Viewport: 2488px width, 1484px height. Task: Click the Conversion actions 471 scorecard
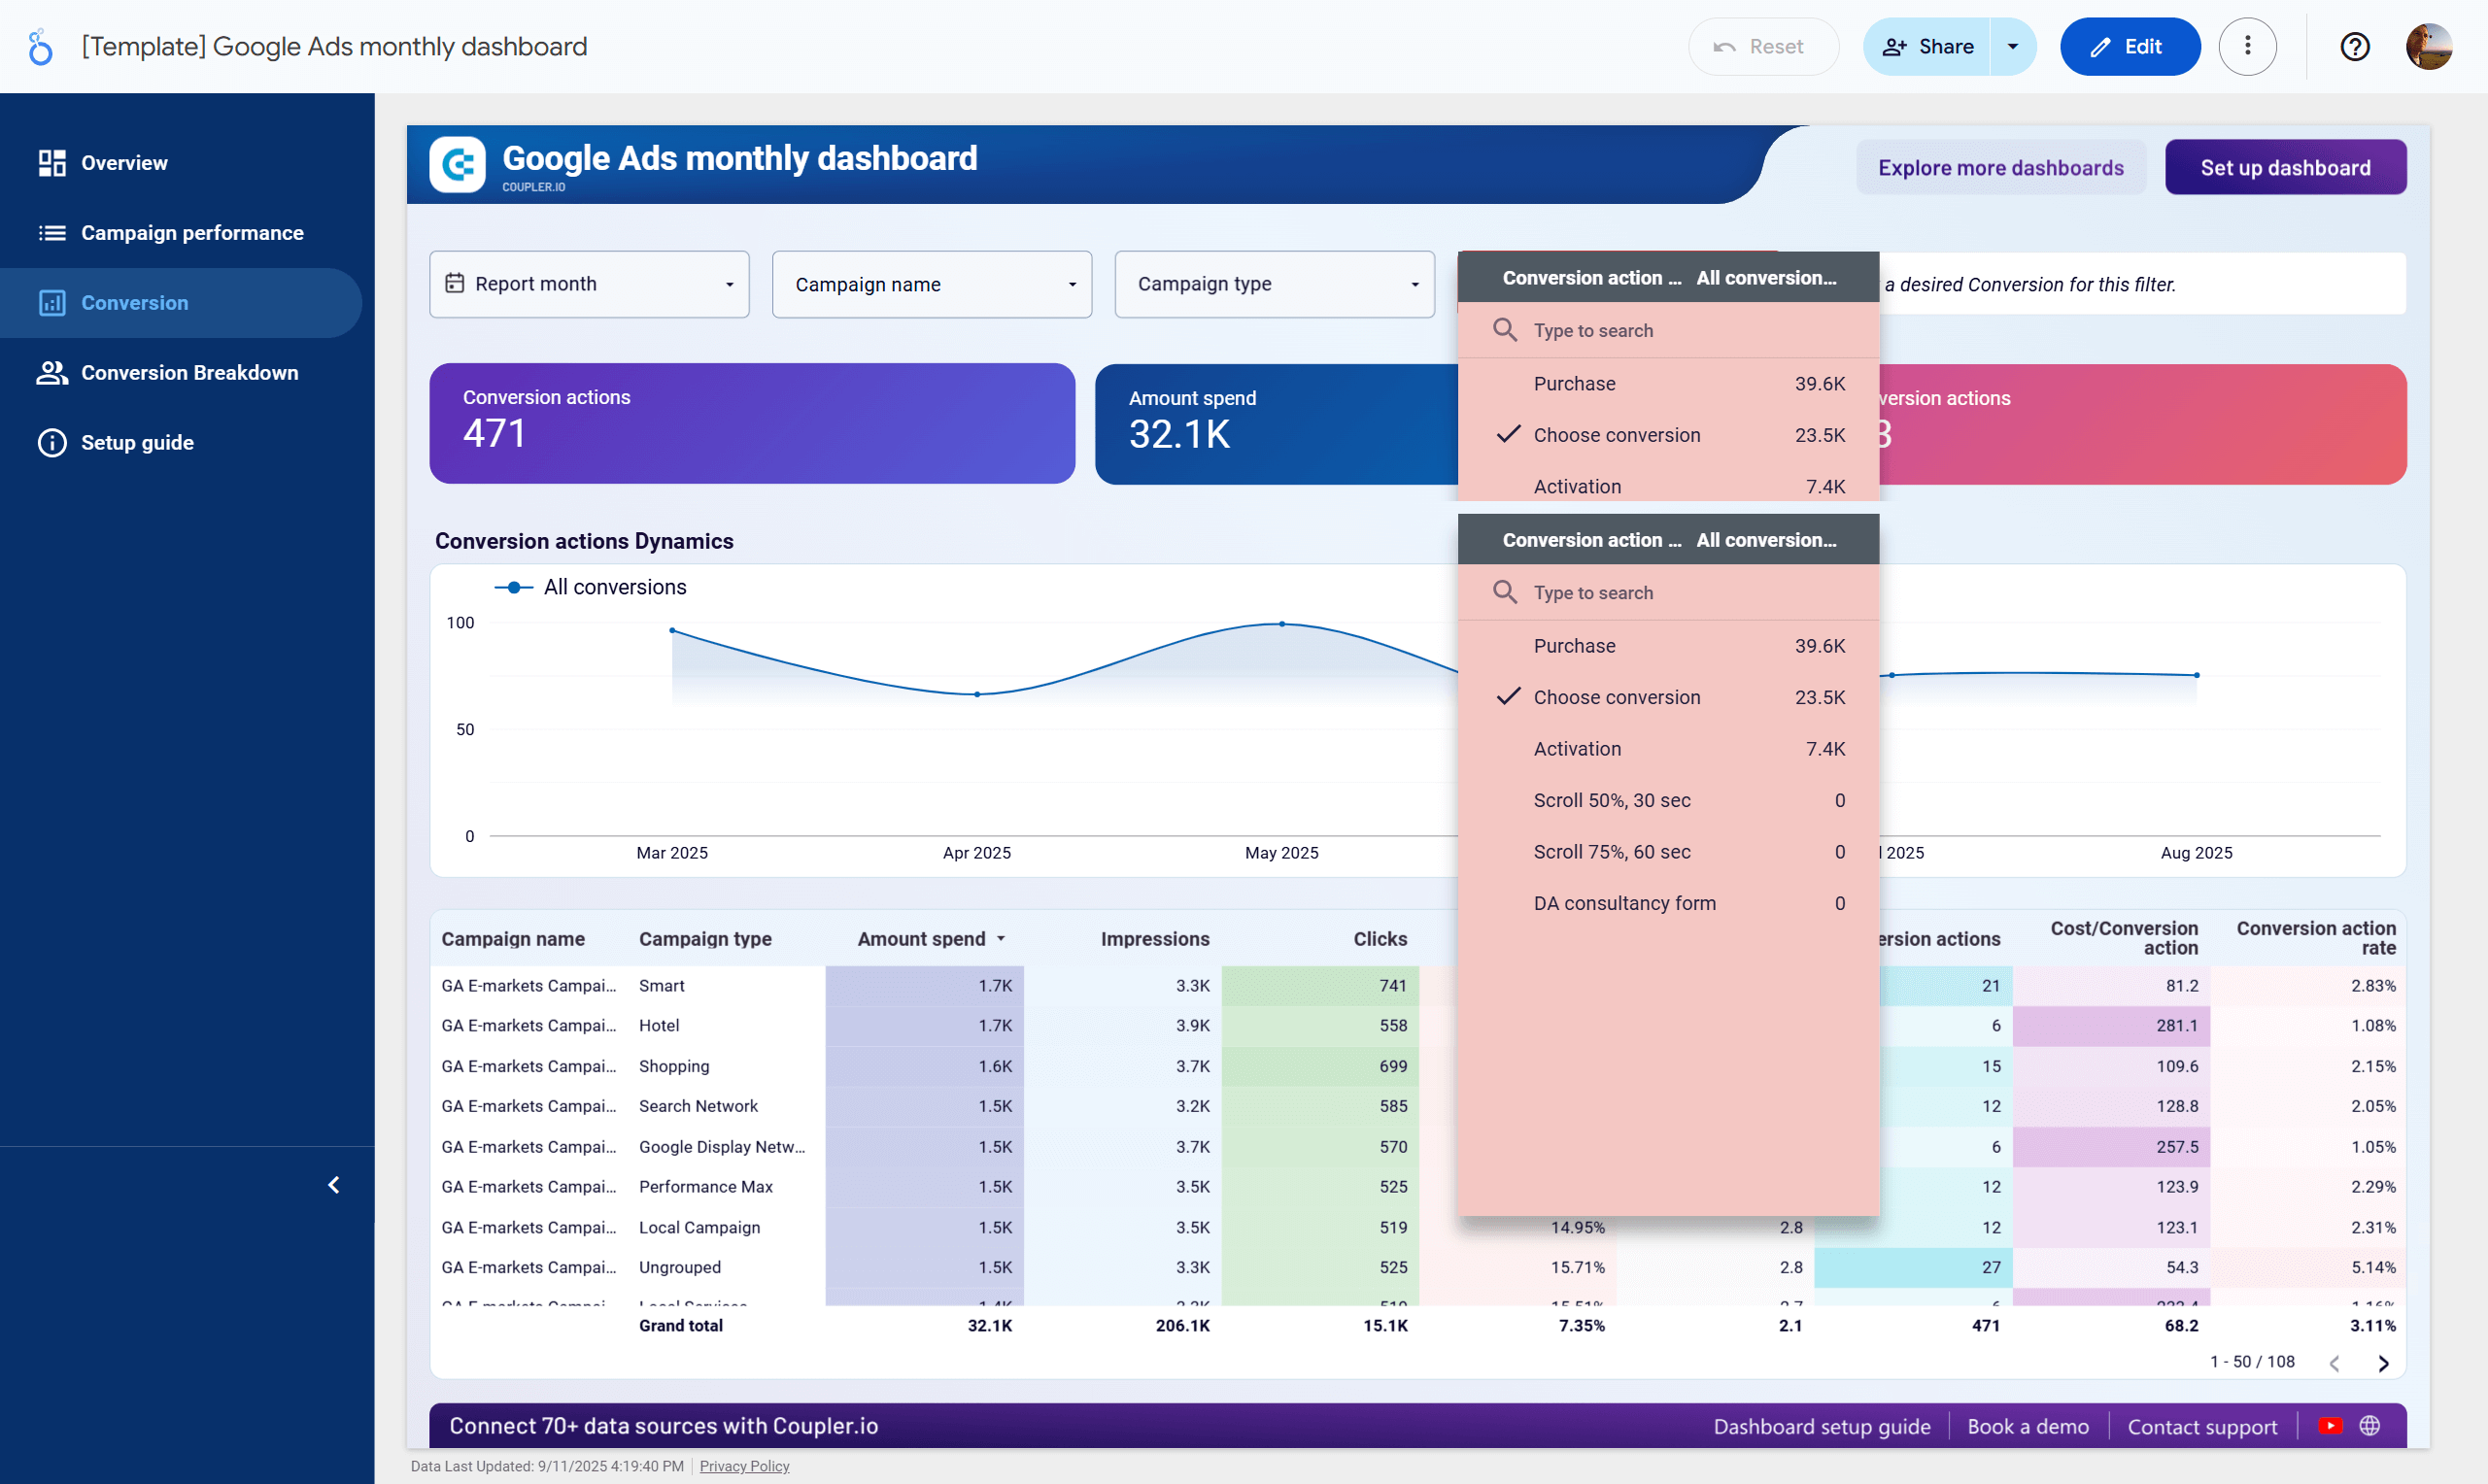(x=752, y=423)
